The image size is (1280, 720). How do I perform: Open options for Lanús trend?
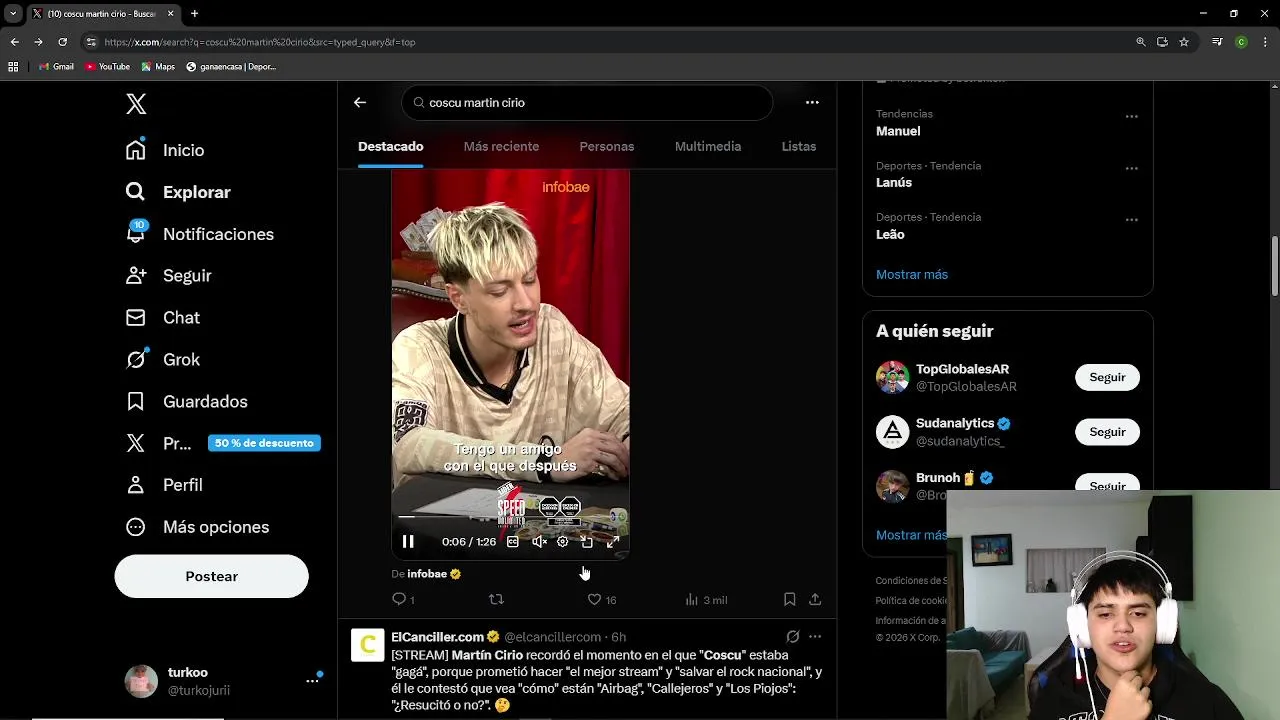[x=1132, y=168]
